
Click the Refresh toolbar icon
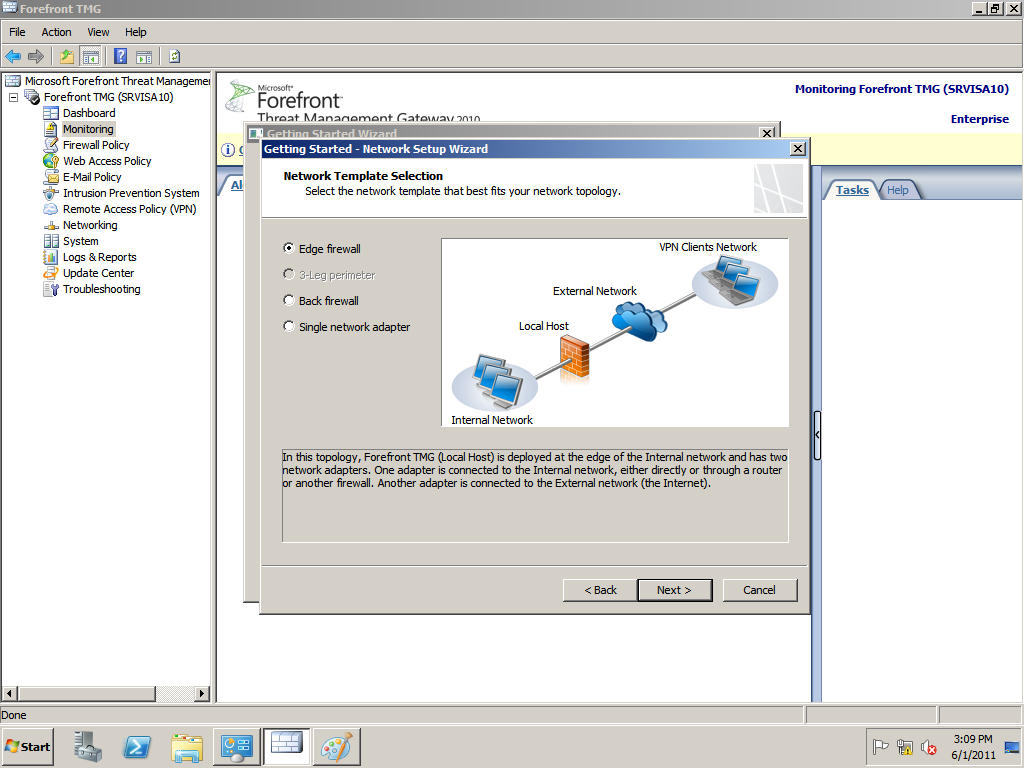coord(174,56)
